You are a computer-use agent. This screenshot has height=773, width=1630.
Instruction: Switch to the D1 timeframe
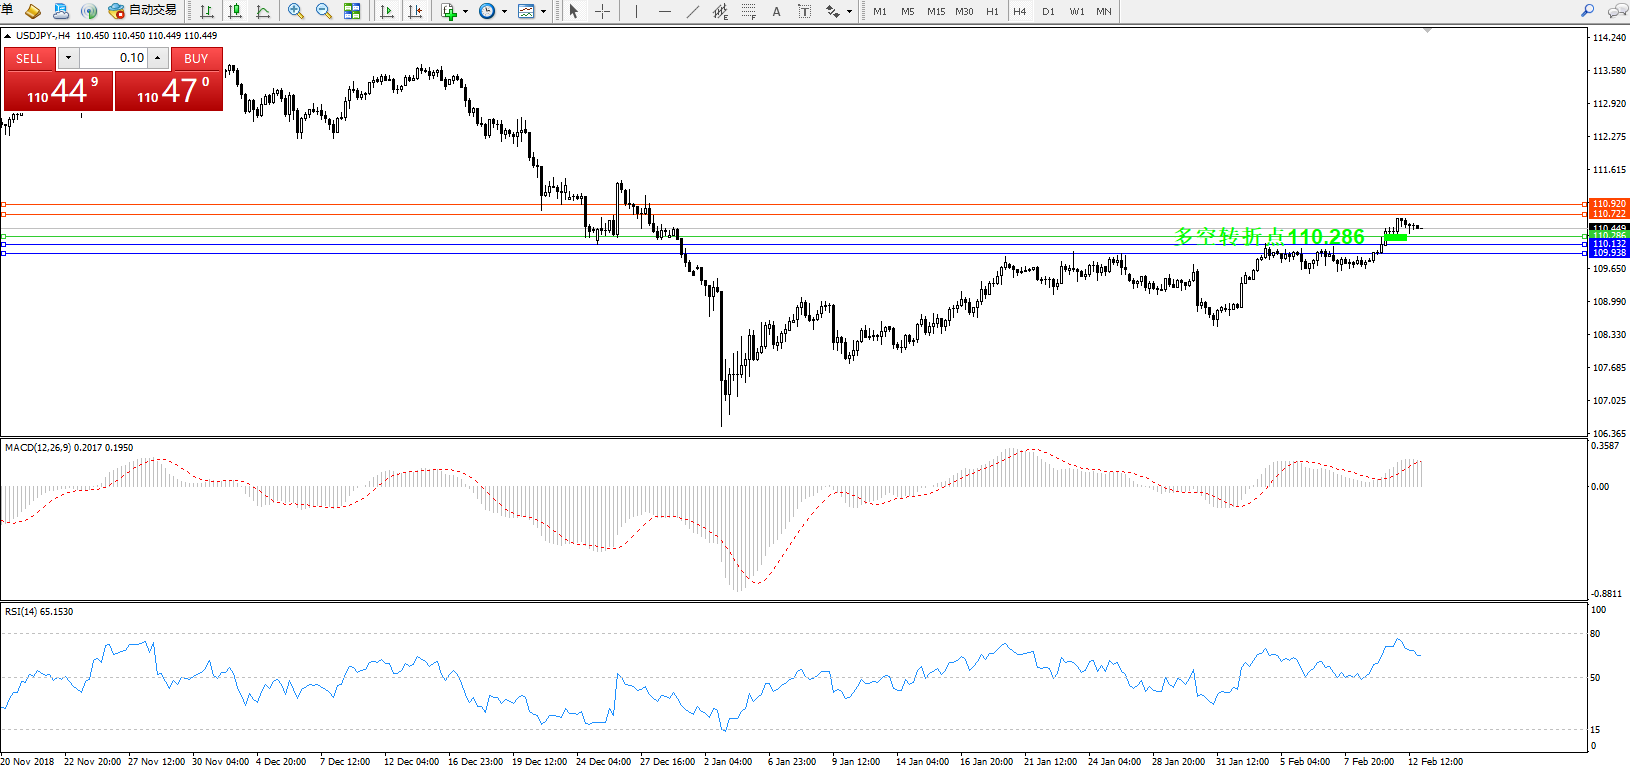pos(1048,12)
